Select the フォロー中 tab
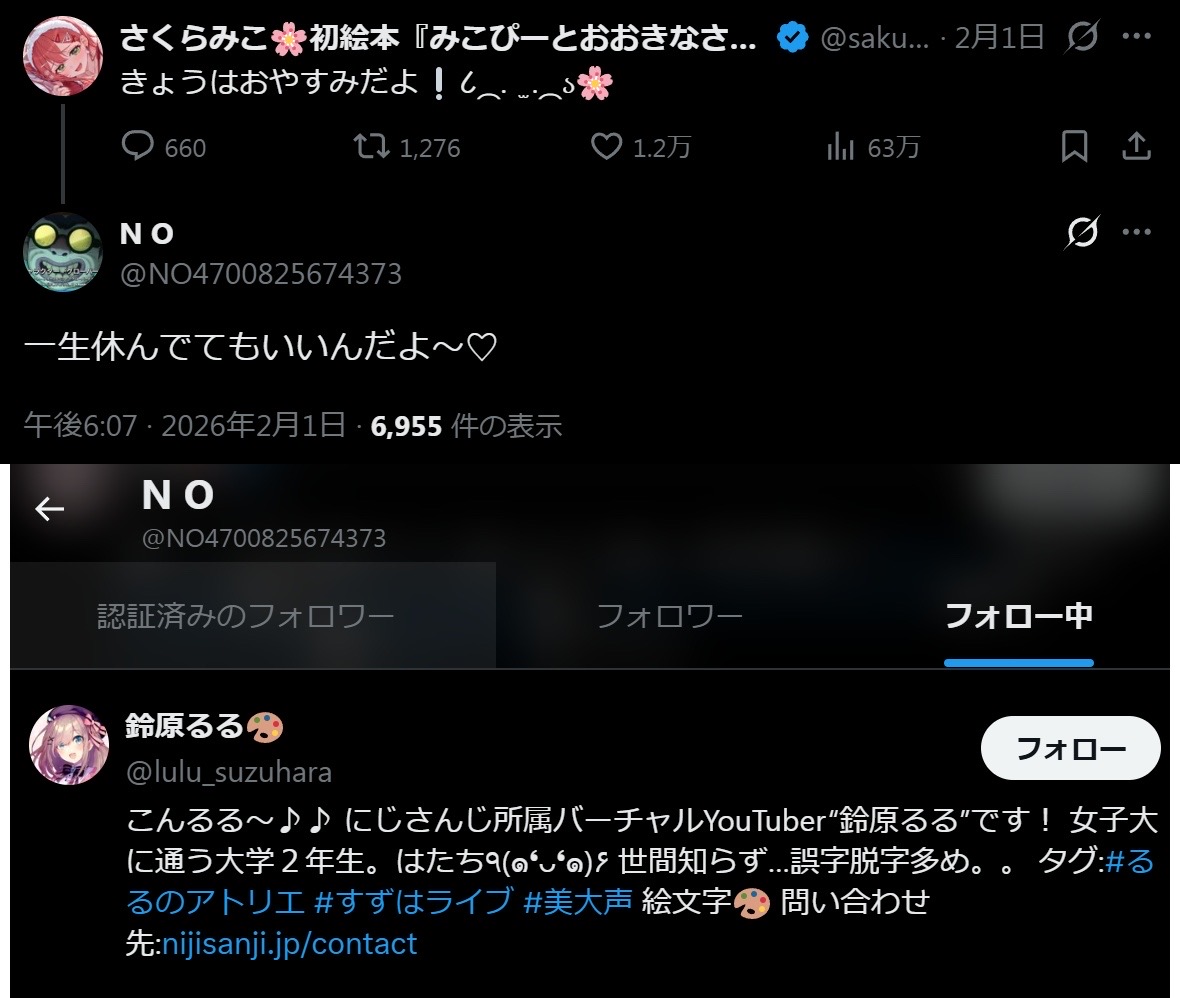This screenshot has height=998, width=1180. (1018, 616)
